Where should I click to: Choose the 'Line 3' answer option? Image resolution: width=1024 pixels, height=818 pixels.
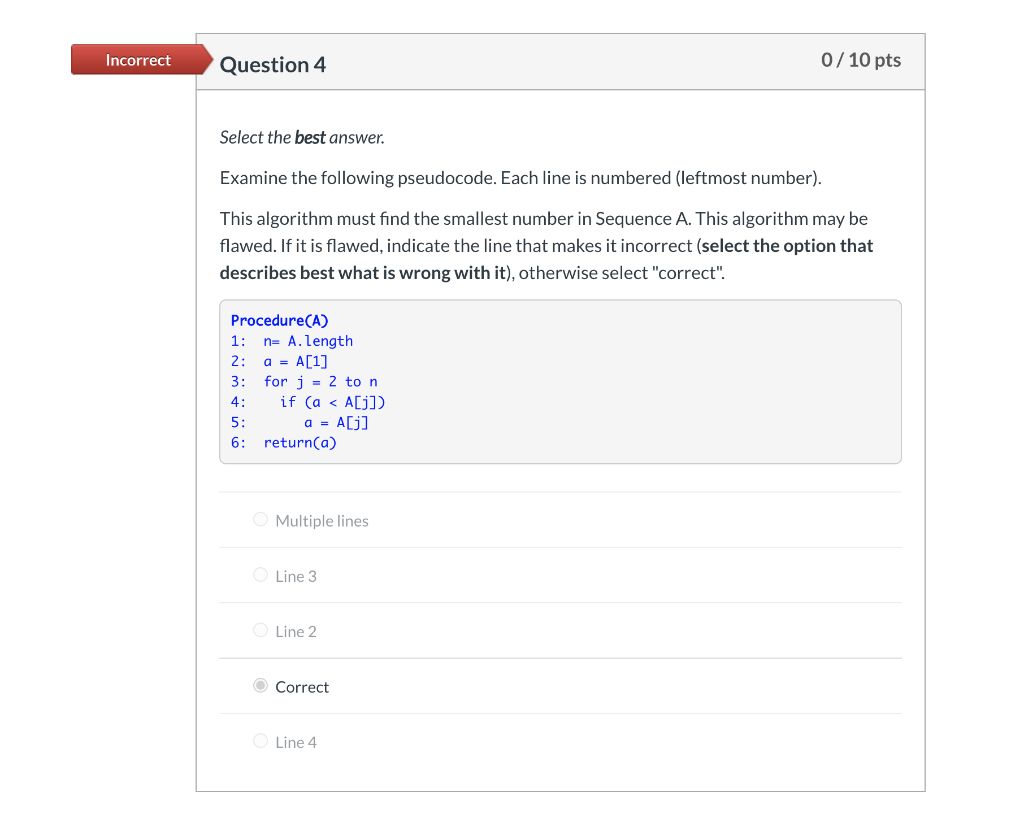pos(261,575)
